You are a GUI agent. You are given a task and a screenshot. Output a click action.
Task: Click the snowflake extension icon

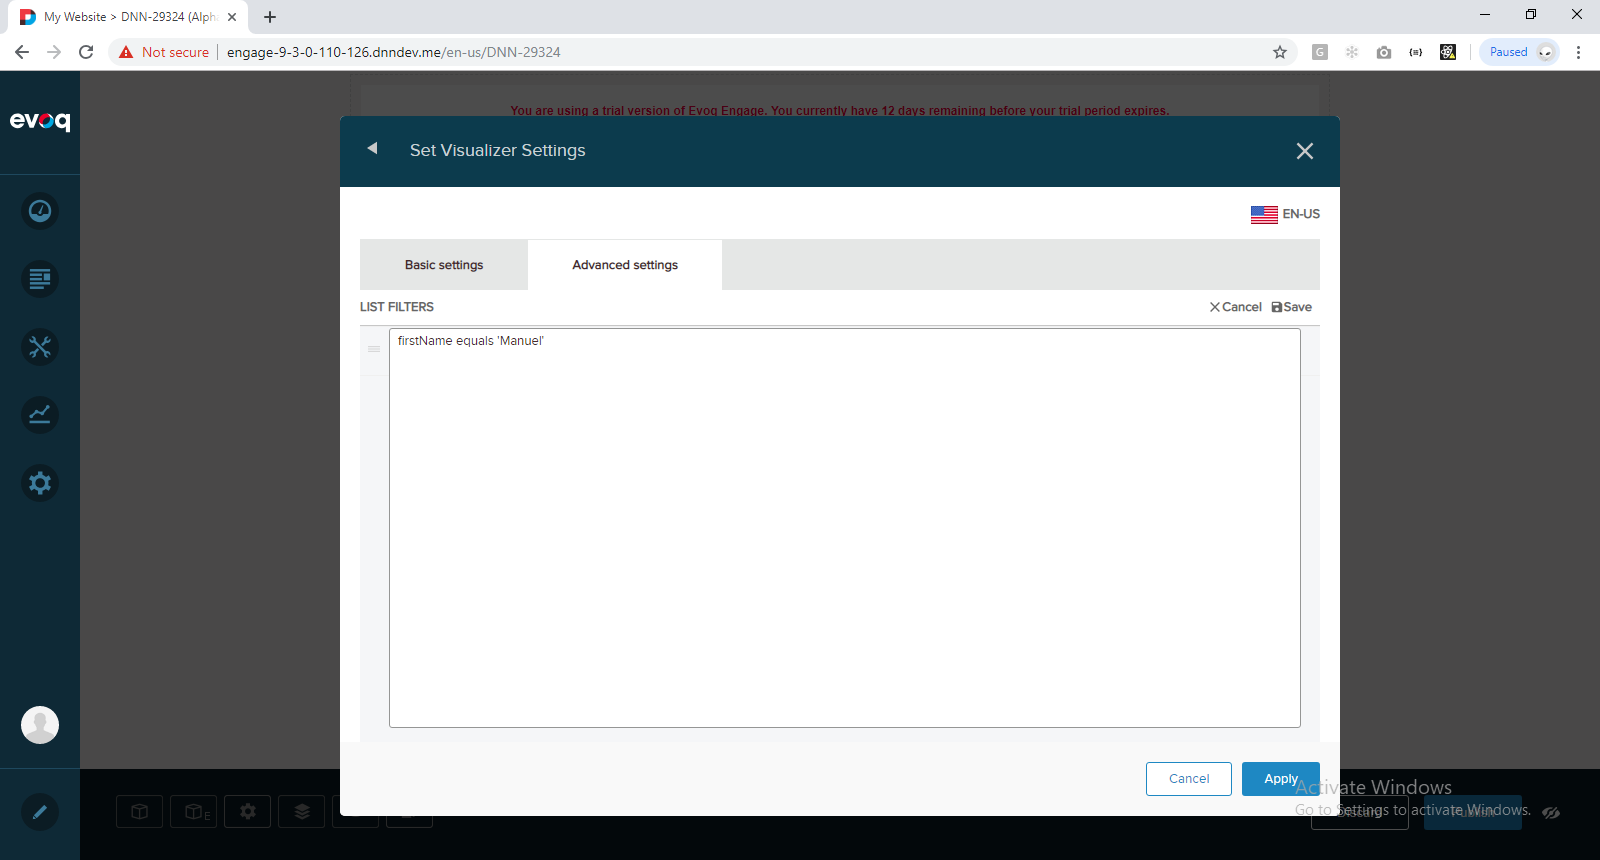(1352, 52)
